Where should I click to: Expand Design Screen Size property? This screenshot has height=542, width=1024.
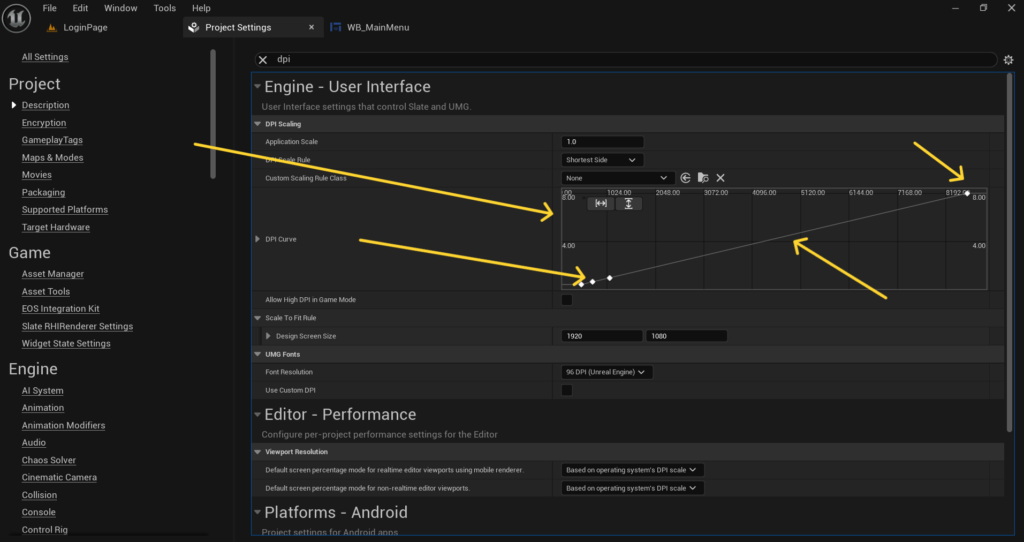point(268,336)
